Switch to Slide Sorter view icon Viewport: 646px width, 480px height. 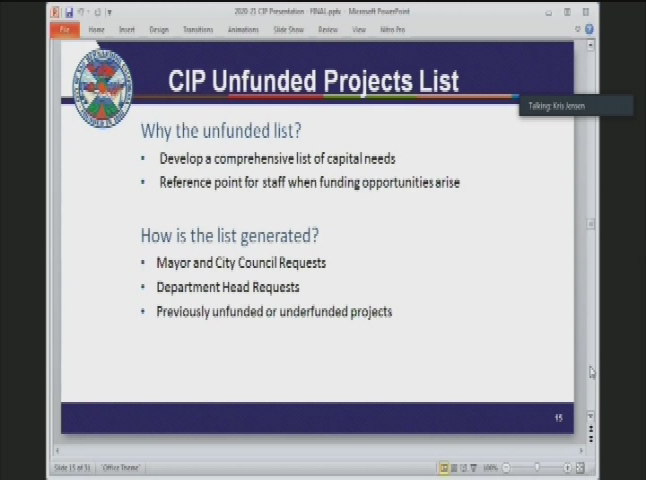tap(454, 468)
